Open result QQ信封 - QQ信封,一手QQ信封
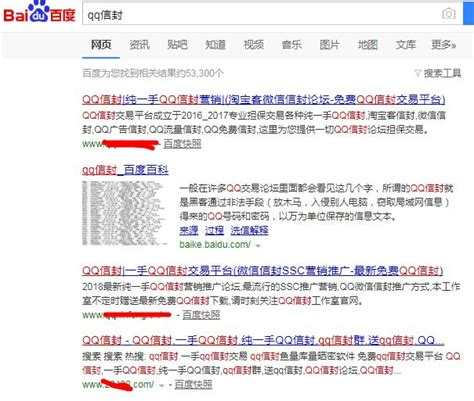Viewport: 474px width, 401px height. 263,341
